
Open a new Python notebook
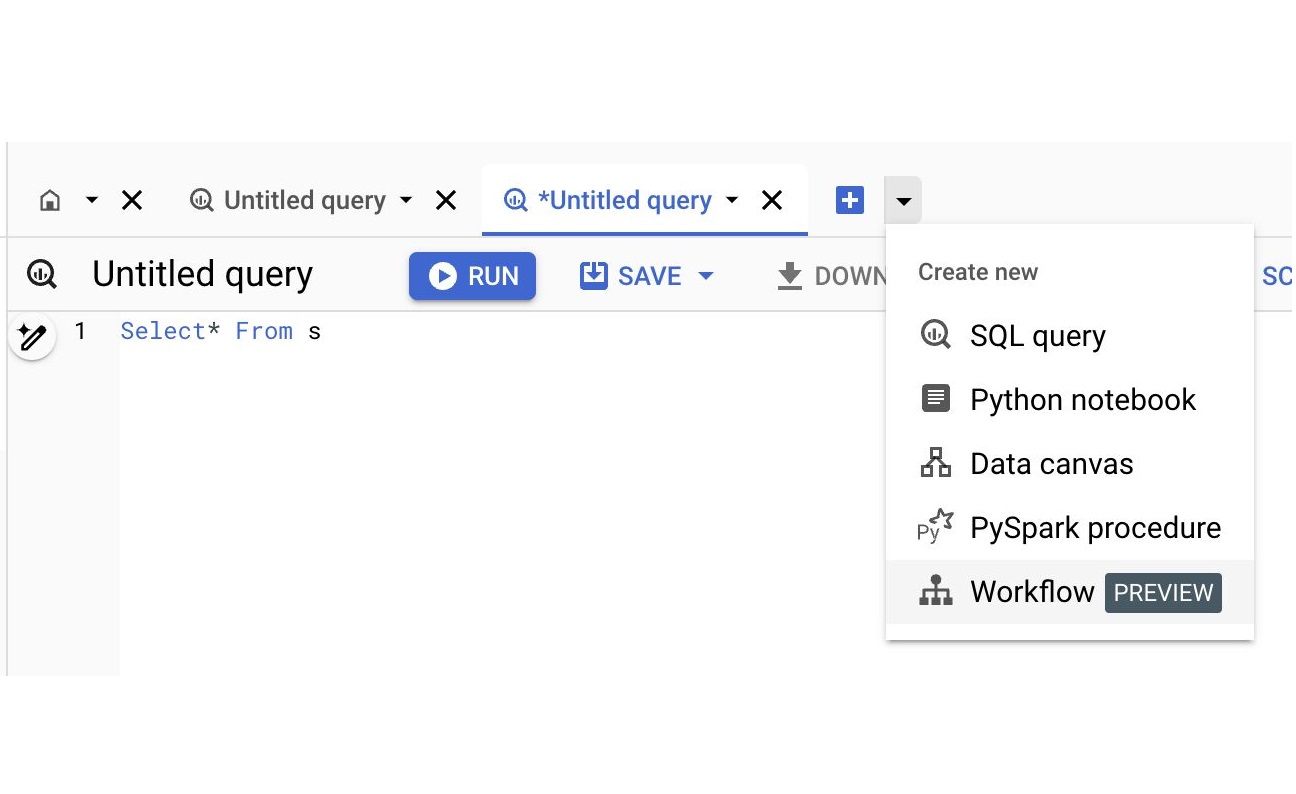pyautogui.click(x=1083, y=399)
